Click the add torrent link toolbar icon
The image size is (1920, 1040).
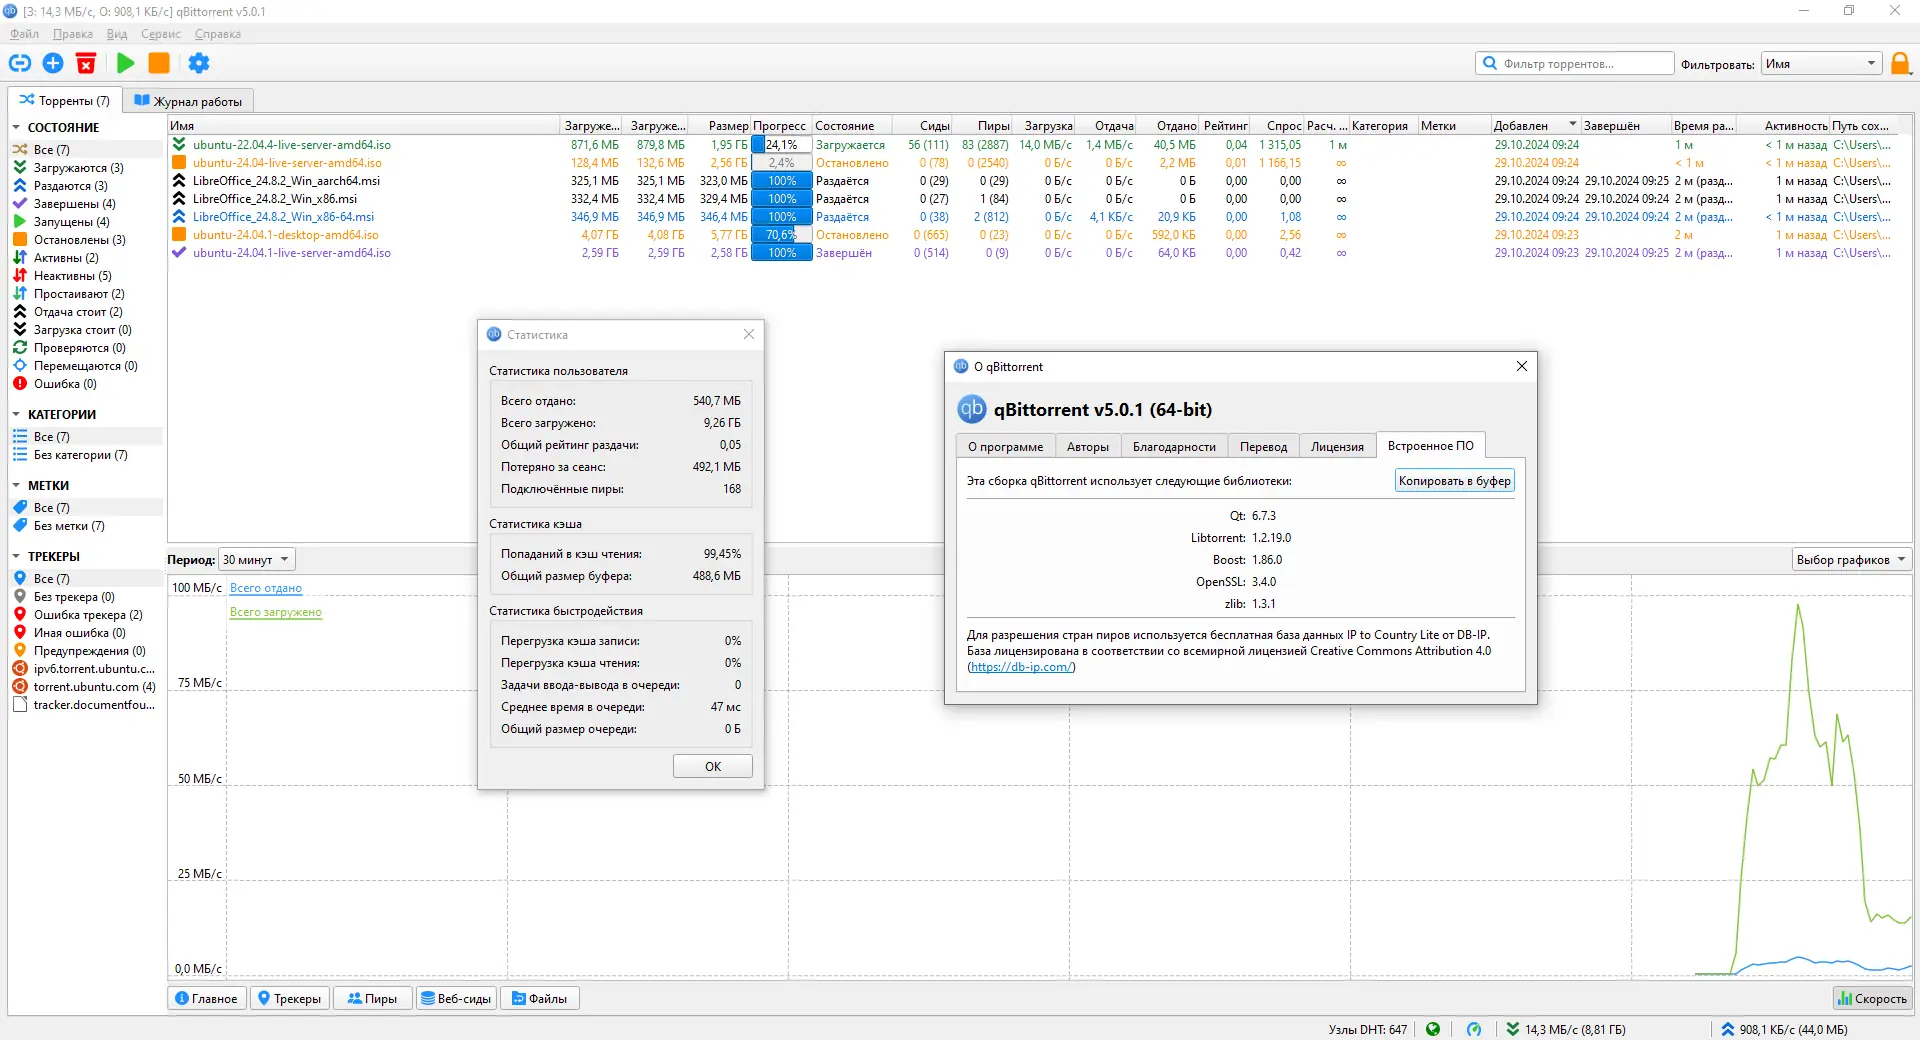pos(20,63)
